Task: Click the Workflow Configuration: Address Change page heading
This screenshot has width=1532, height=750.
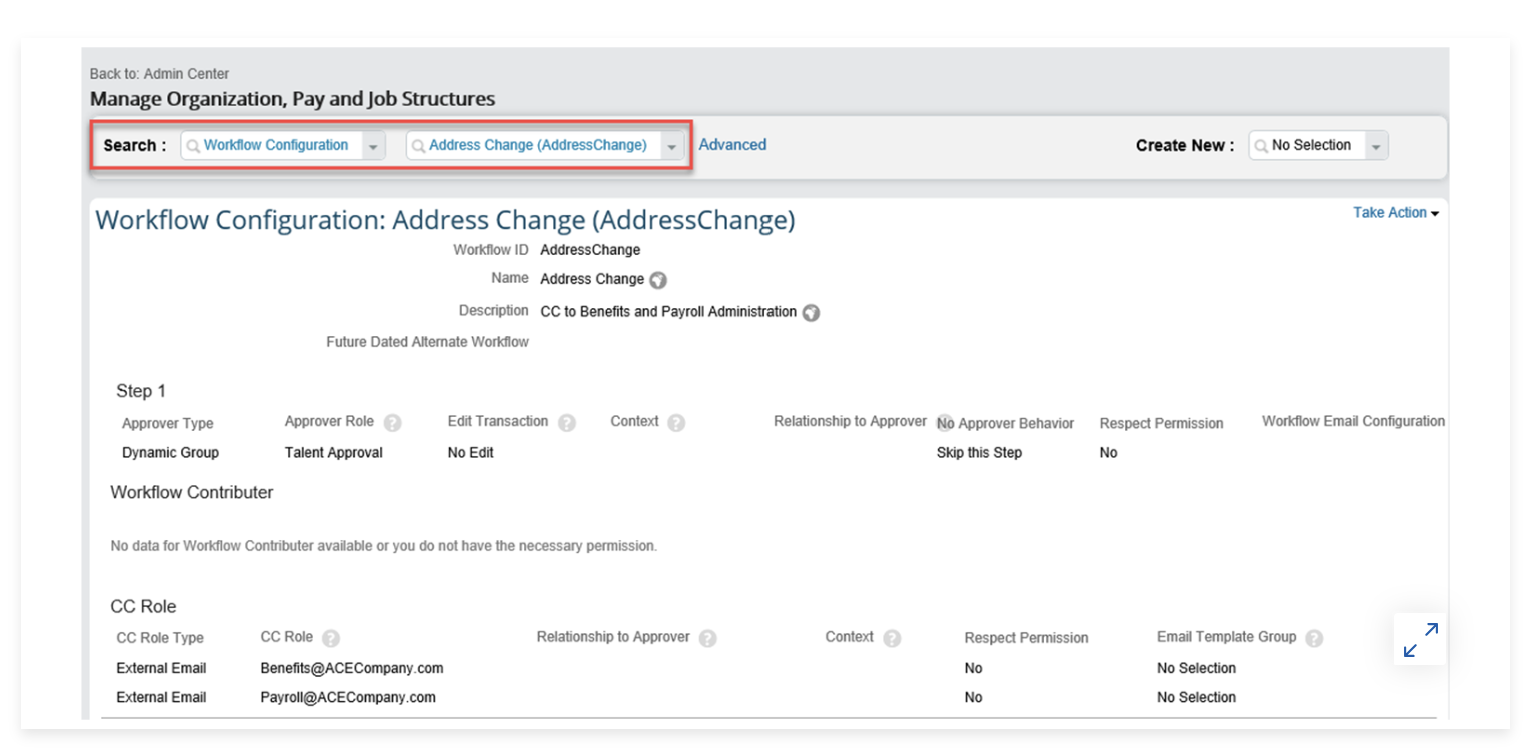Action: (445, 220)
